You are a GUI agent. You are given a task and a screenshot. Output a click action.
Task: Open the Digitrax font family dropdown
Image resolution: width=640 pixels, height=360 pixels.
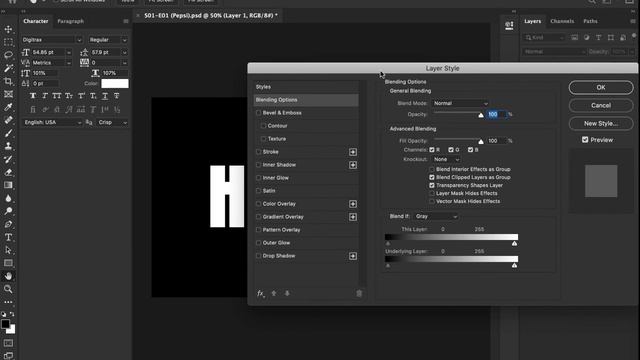point(52,40)
